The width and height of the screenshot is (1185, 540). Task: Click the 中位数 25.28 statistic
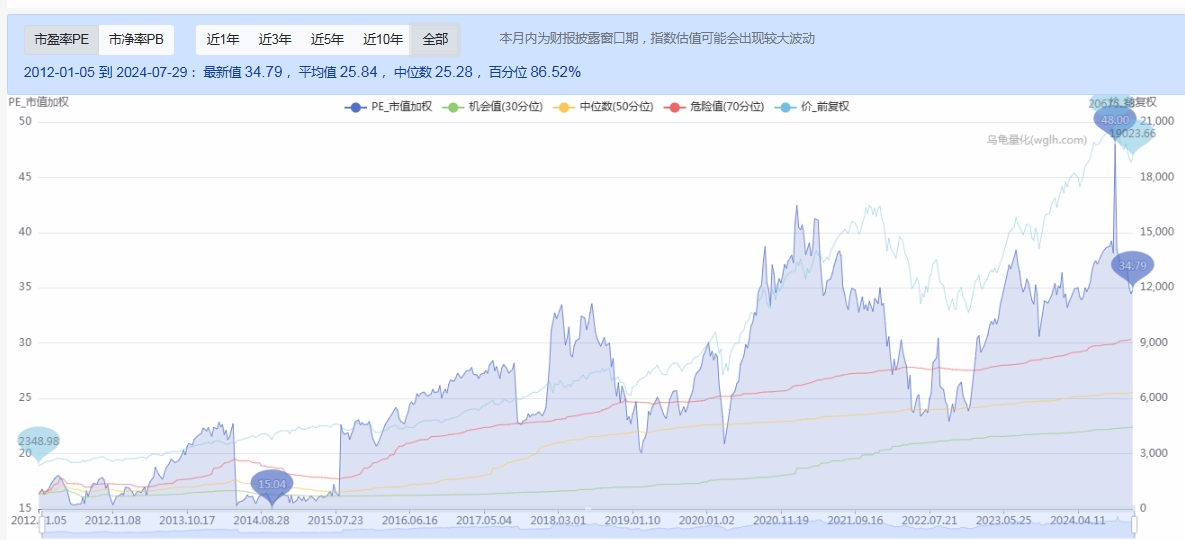point(434,73)
